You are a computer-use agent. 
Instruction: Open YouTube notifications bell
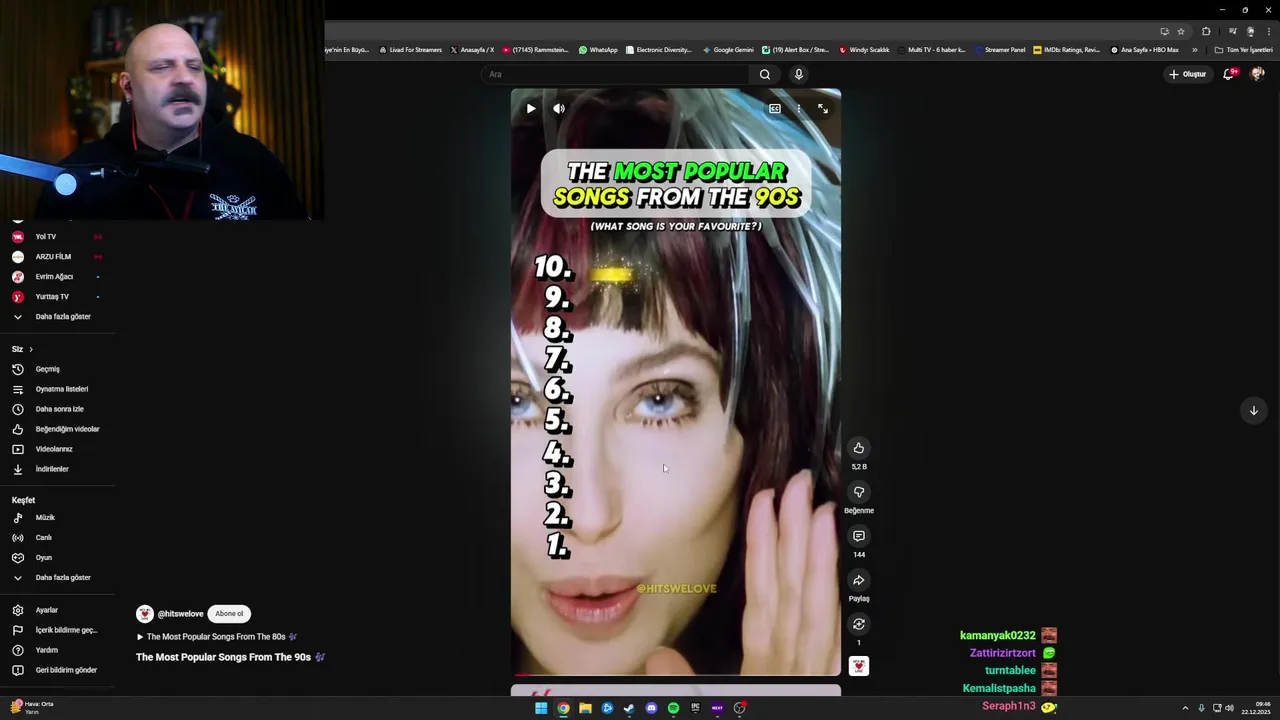pos(1229,74)
